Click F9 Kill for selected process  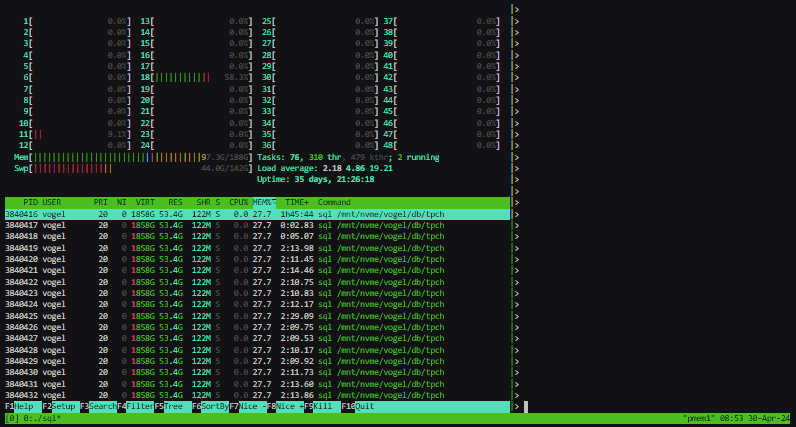click(322, 406)
